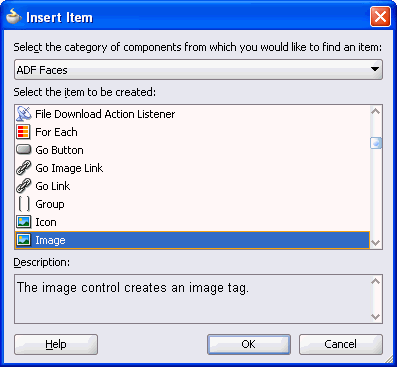Open the ADF Faces category dropdown

pyautogui.click(x=198, y=70)
